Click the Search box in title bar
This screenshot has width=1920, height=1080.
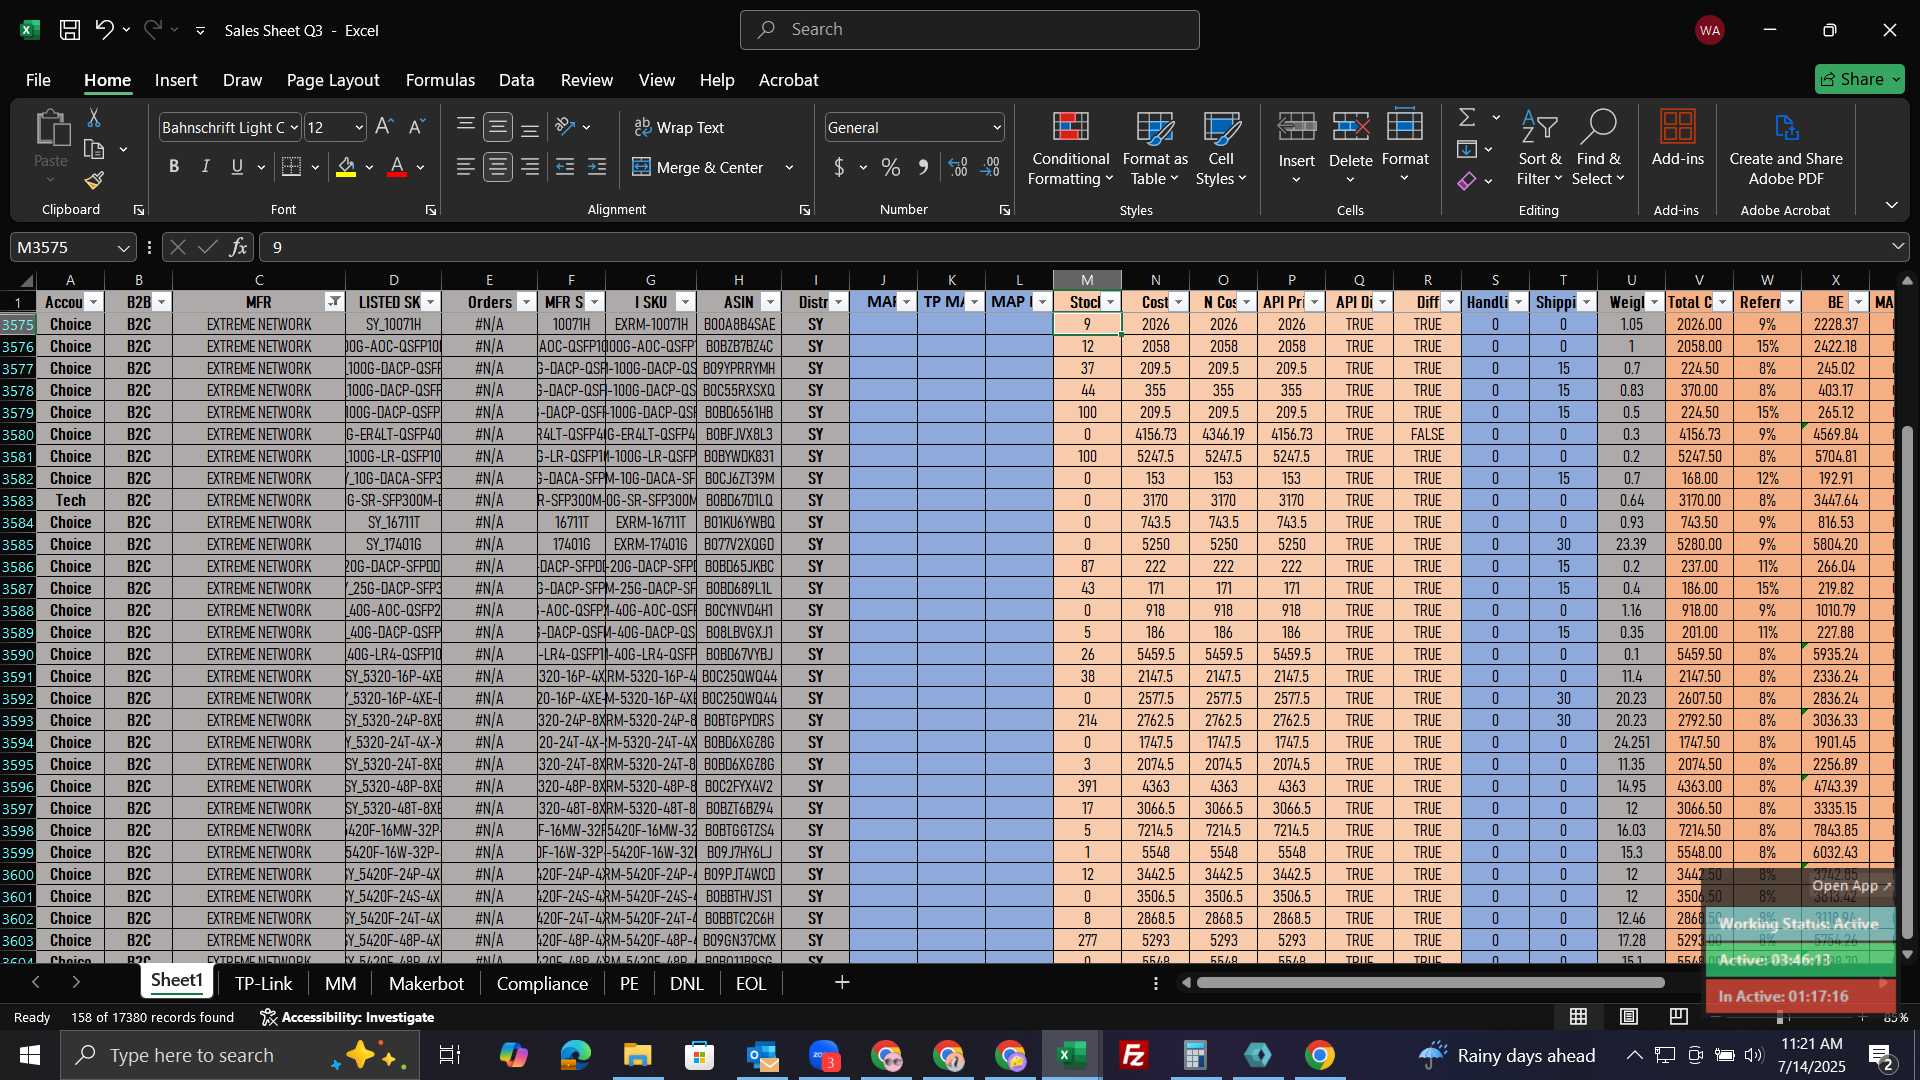pyautogui.click(x=969, y=30)
